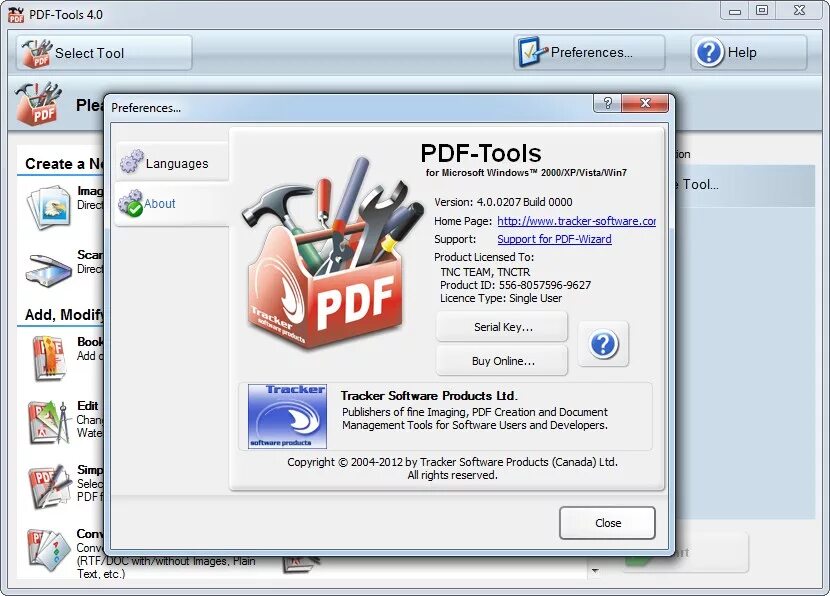This screenshot has height=596, width=830.
Task: Click the round blue help icon beside Serial Key
Action: pyautogui.click(x=603, y=344)
